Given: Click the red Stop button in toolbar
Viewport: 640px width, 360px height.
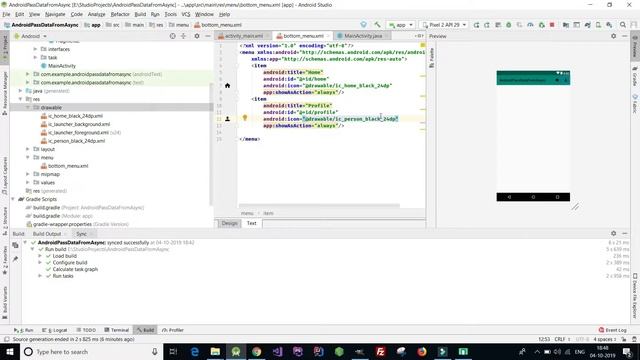Looking at the screenshot, I should pos(552,24).
